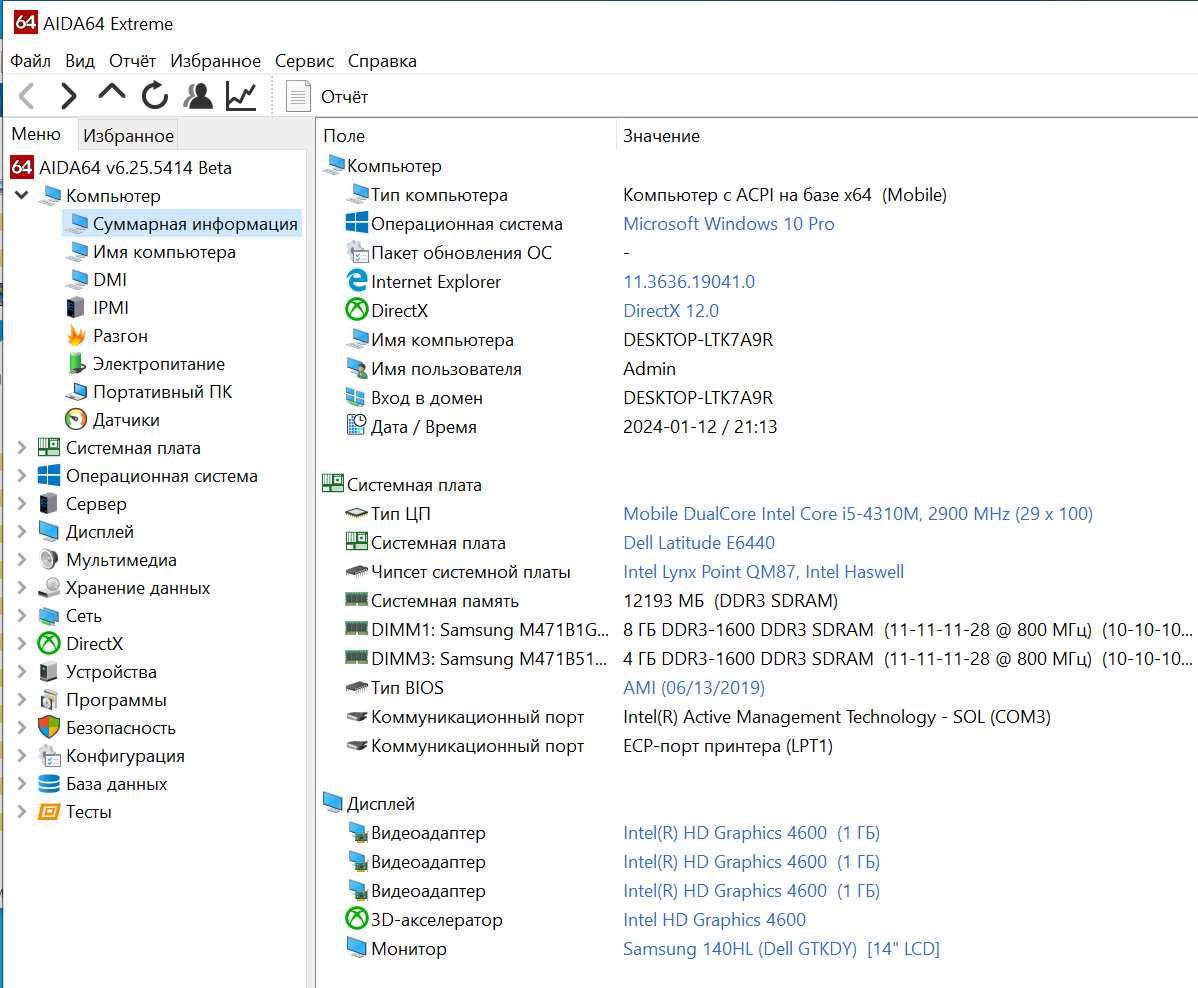This screenshot has width=1198, height=988.
Task: Expand the Системная плата tree node
Action: tap(21, 448)
